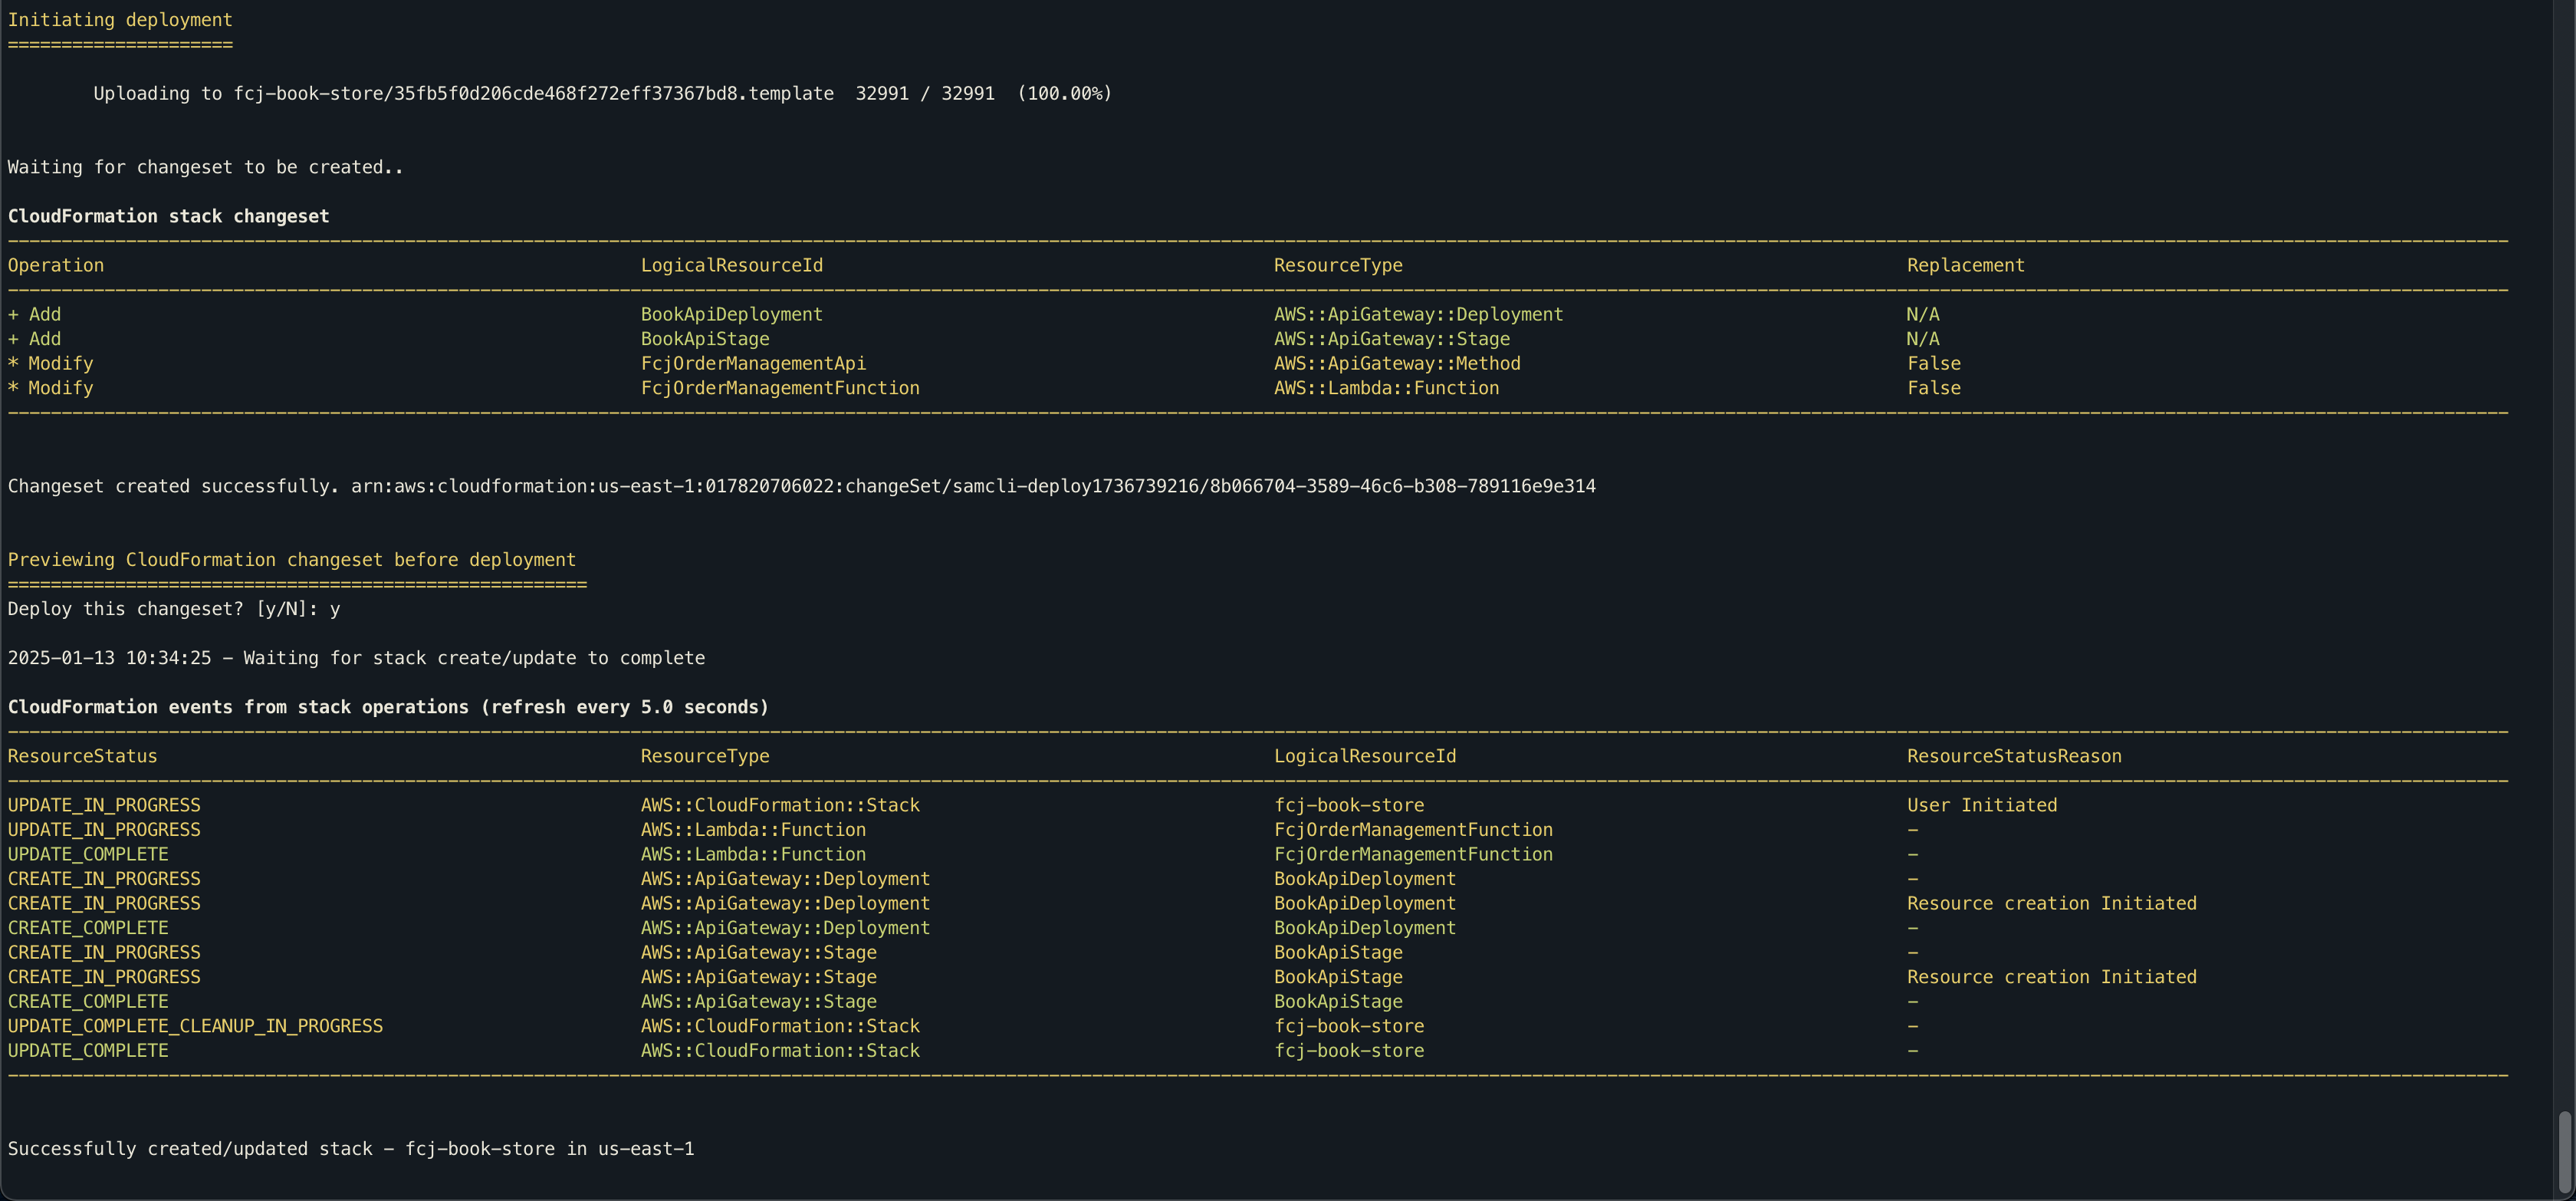Viewport: 2576px width, 1201px height.
Task: Click 'CREATE_COMPLETE' for ApiGateway Stage row
Action: point(88,1001)
